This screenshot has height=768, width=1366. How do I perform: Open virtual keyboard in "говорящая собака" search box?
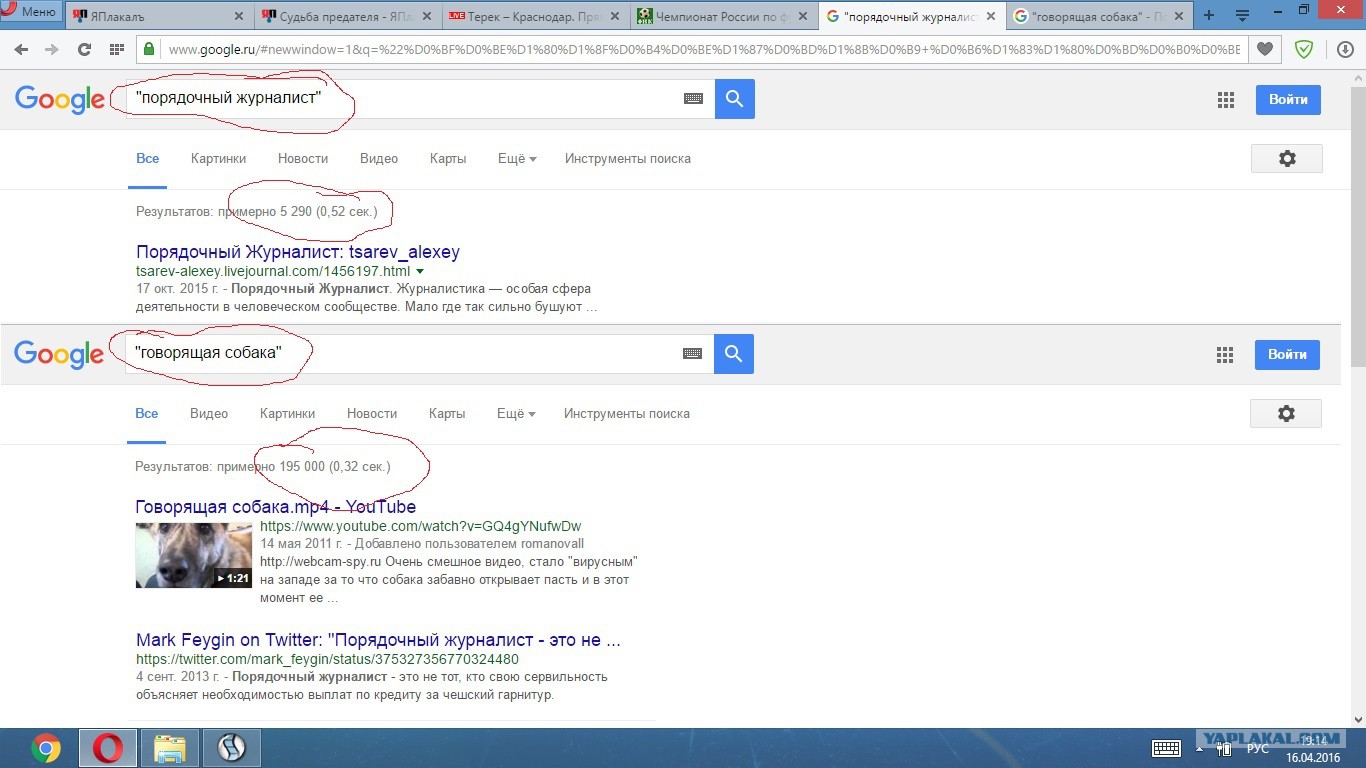[693, 353]
